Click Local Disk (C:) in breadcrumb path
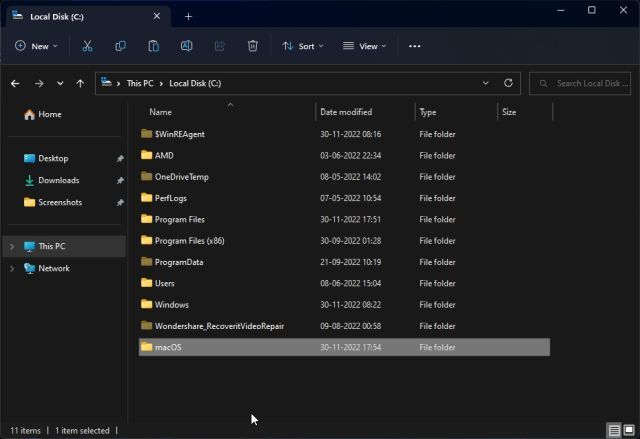This screenshot has height=439, width=640. [x=195, y=84]
